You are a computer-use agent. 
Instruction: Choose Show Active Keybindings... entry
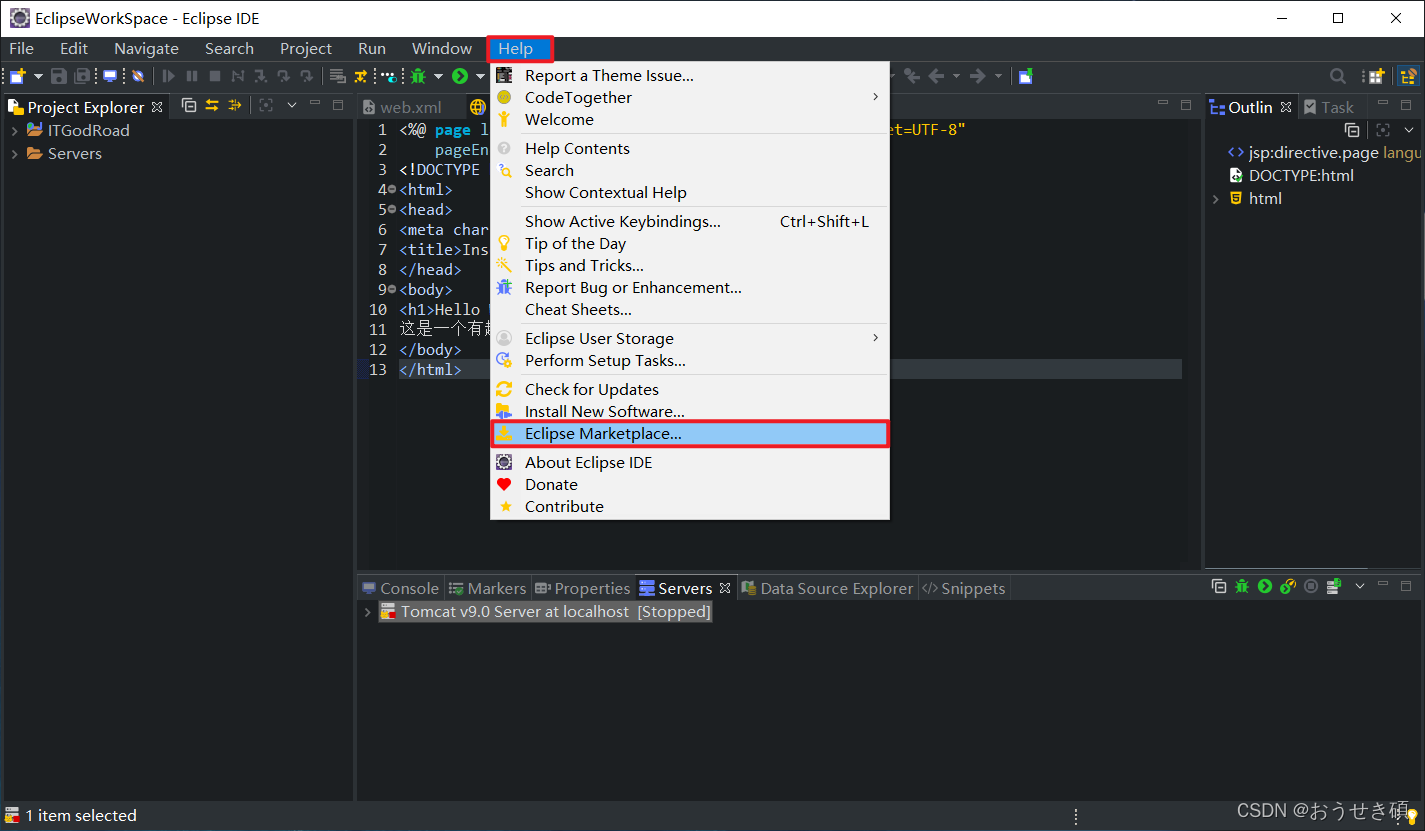pos(690,222)
